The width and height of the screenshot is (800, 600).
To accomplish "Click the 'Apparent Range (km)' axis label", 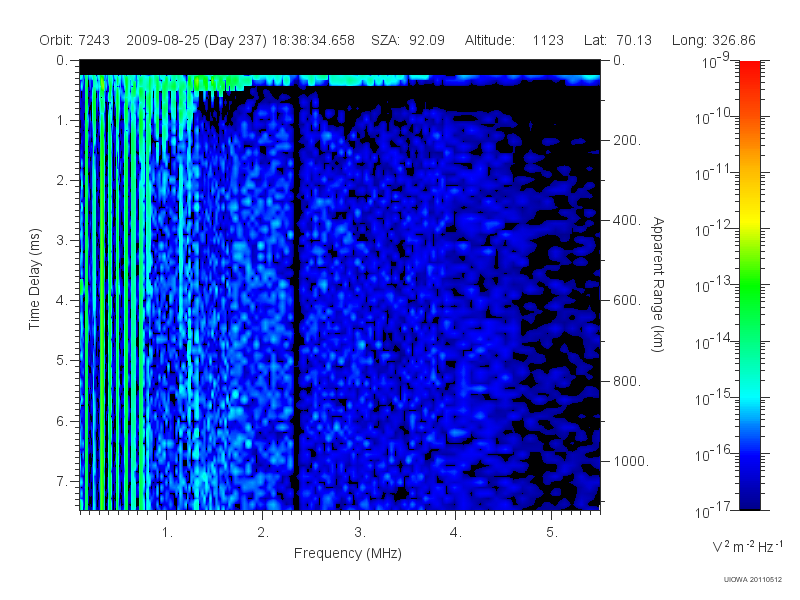I will click(x=658, y=284).
